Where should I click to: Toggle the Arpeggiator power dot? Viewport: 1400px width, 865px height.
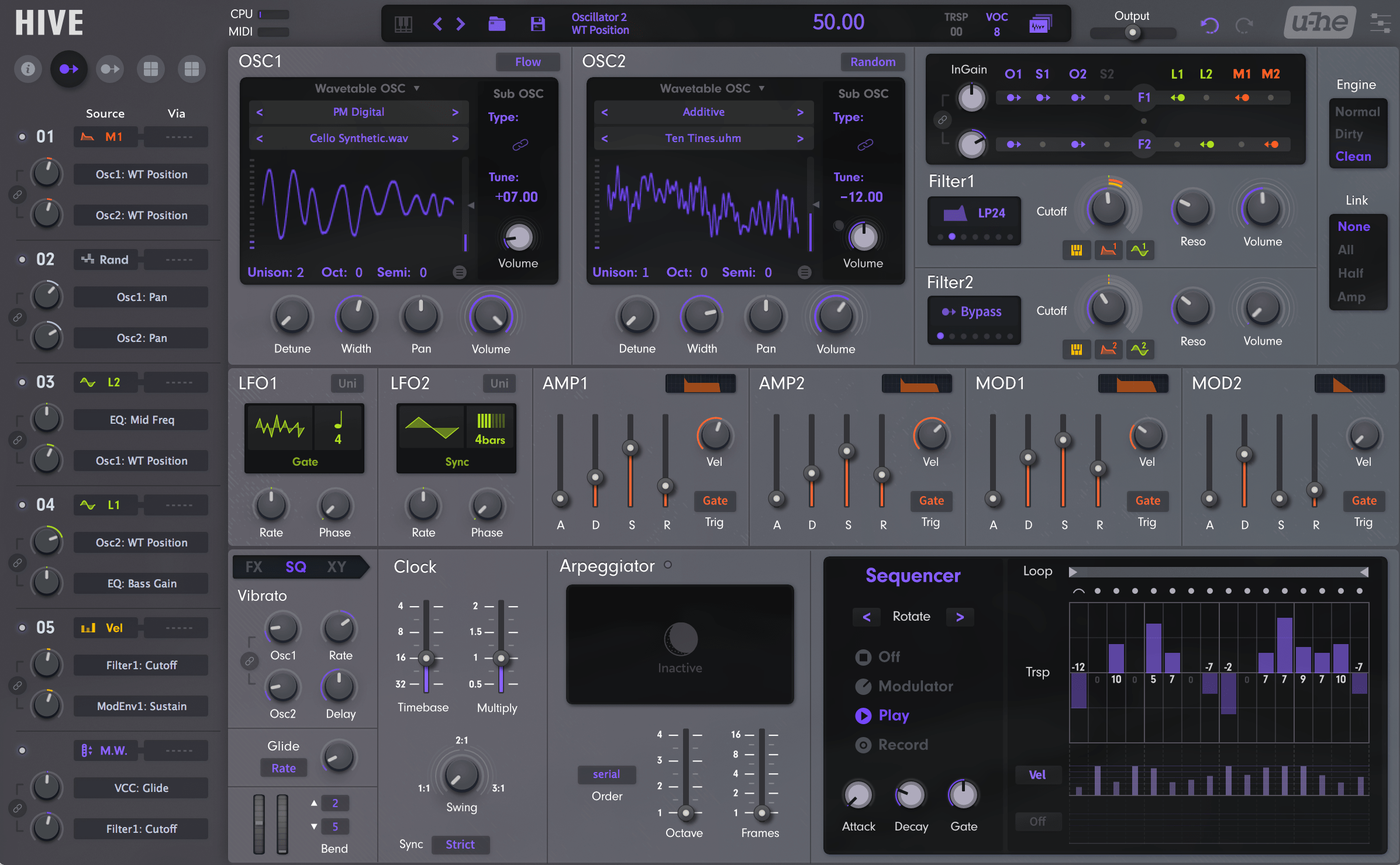click(668, 566)
